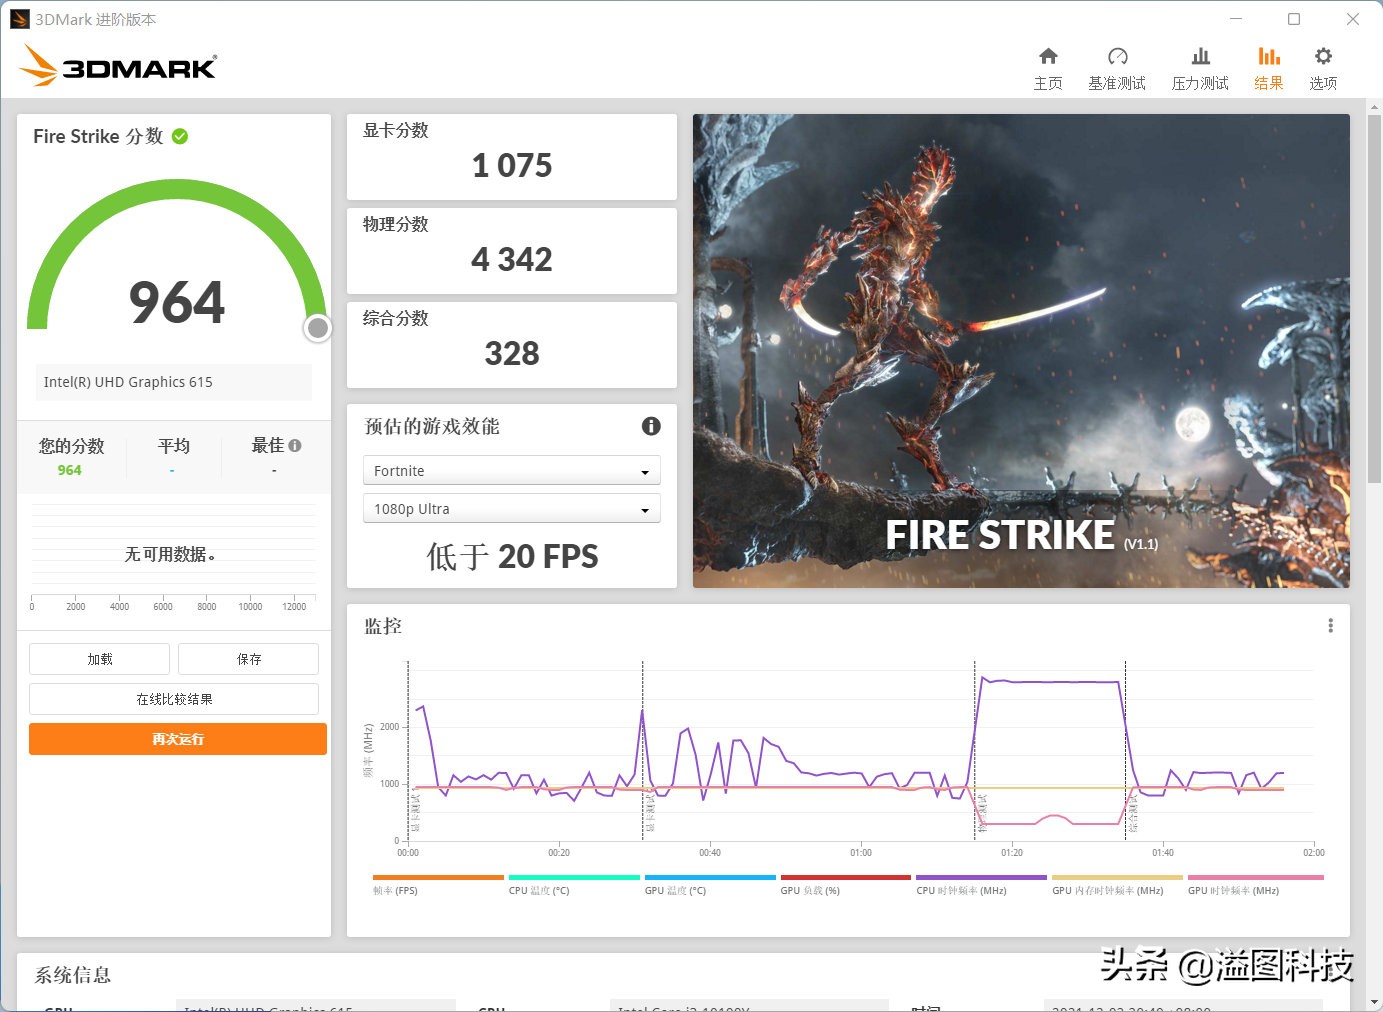The width and height of the screenshot is (1383, 1012).
Task: Toggle GPU 内存时钟频率 yellow legend
Action: coord(1117,885)
